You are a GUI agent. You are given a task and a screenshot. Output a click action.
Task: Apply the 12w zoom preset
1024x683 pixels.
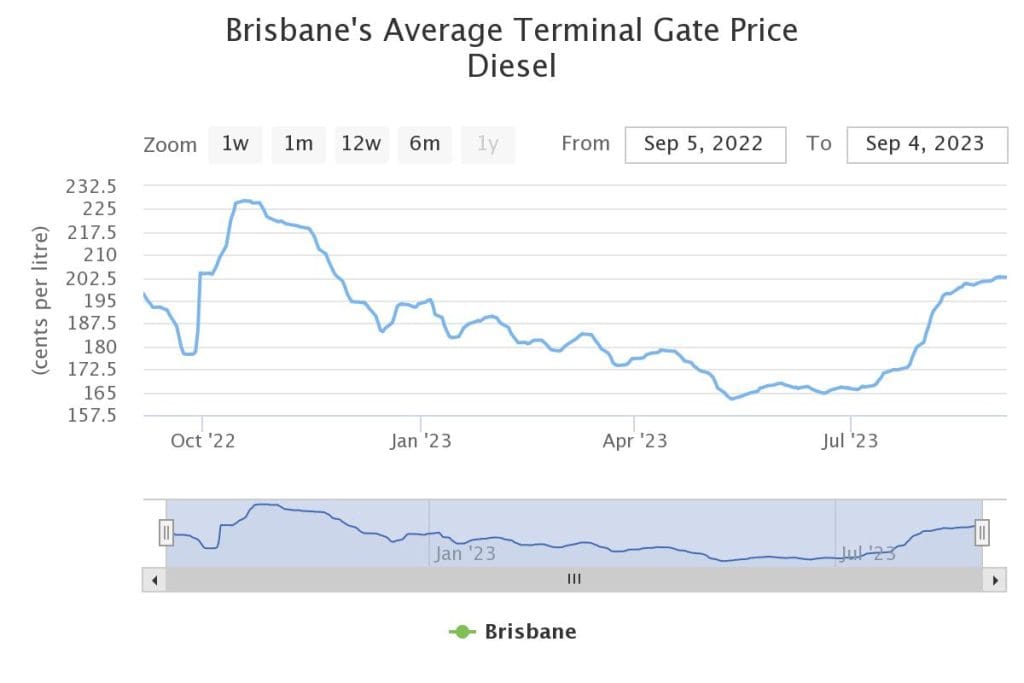[361, 144]
